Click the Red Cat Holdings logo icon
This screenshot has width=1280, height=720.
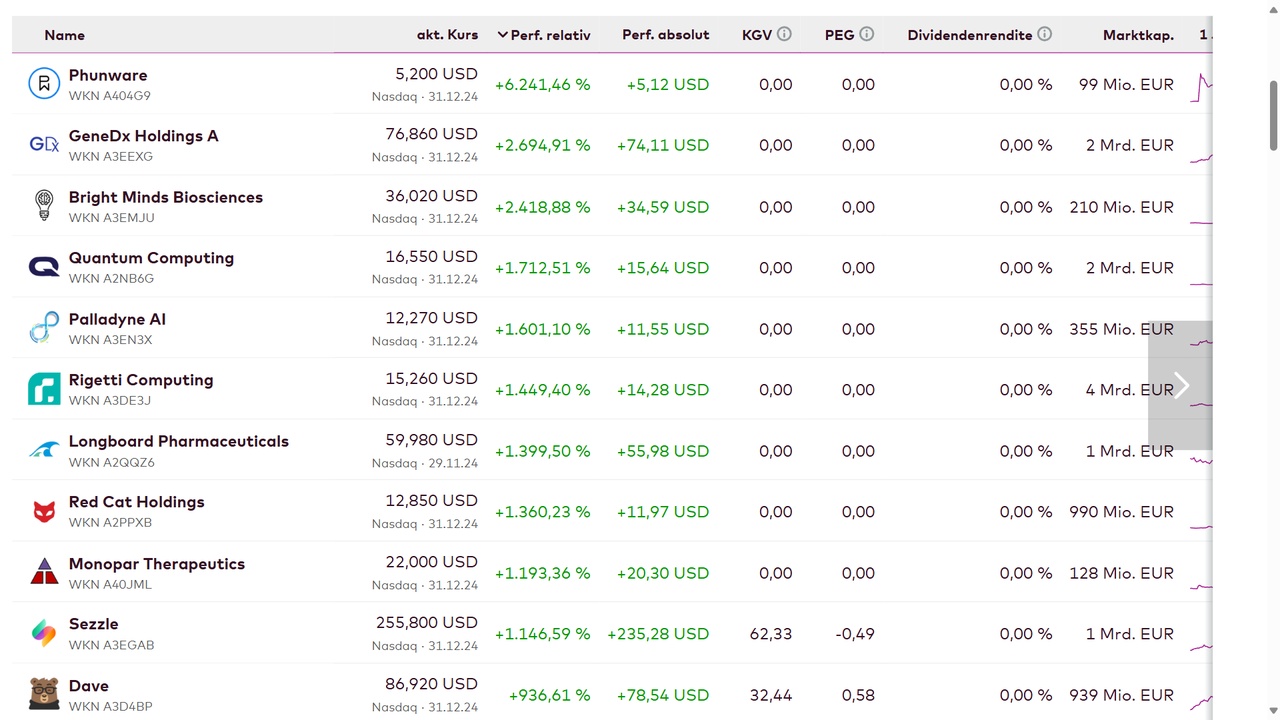click(x=44, y=511)
